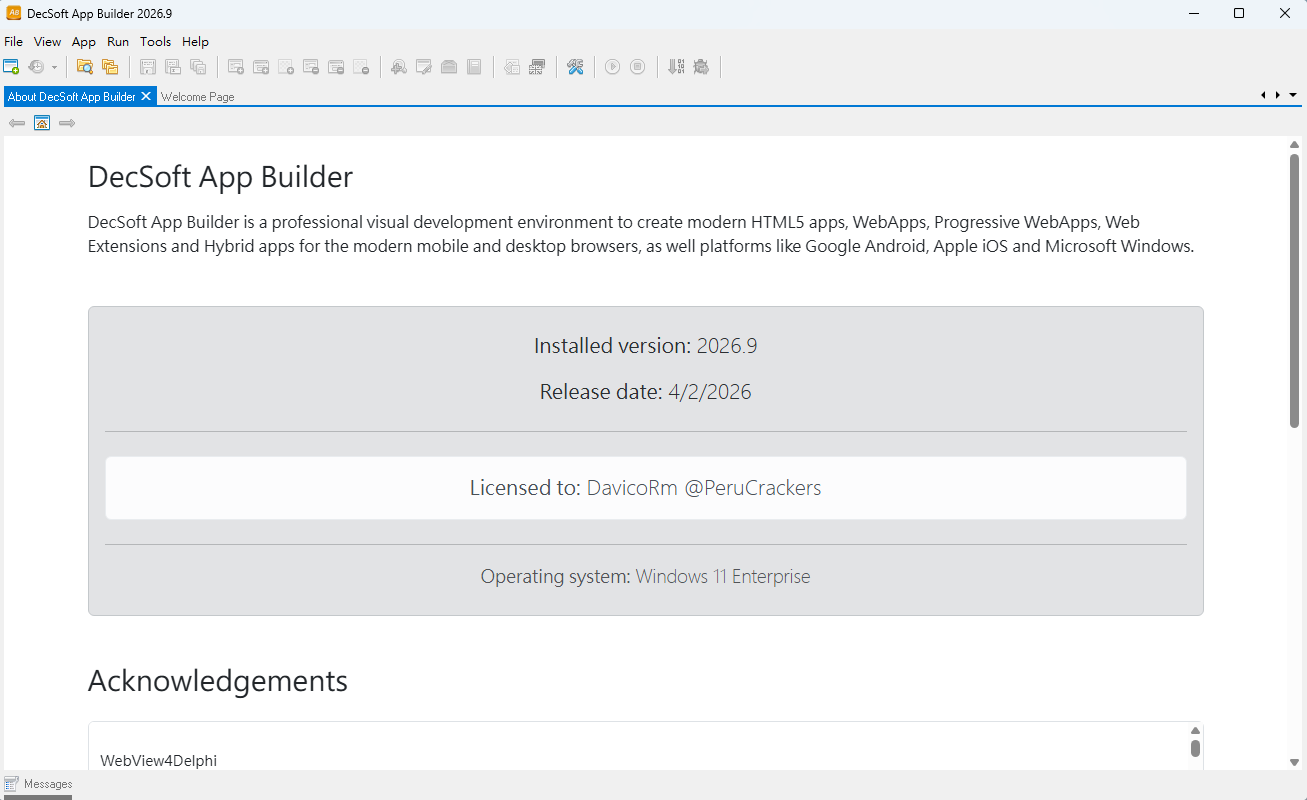Open the View menu

point(47,42)
